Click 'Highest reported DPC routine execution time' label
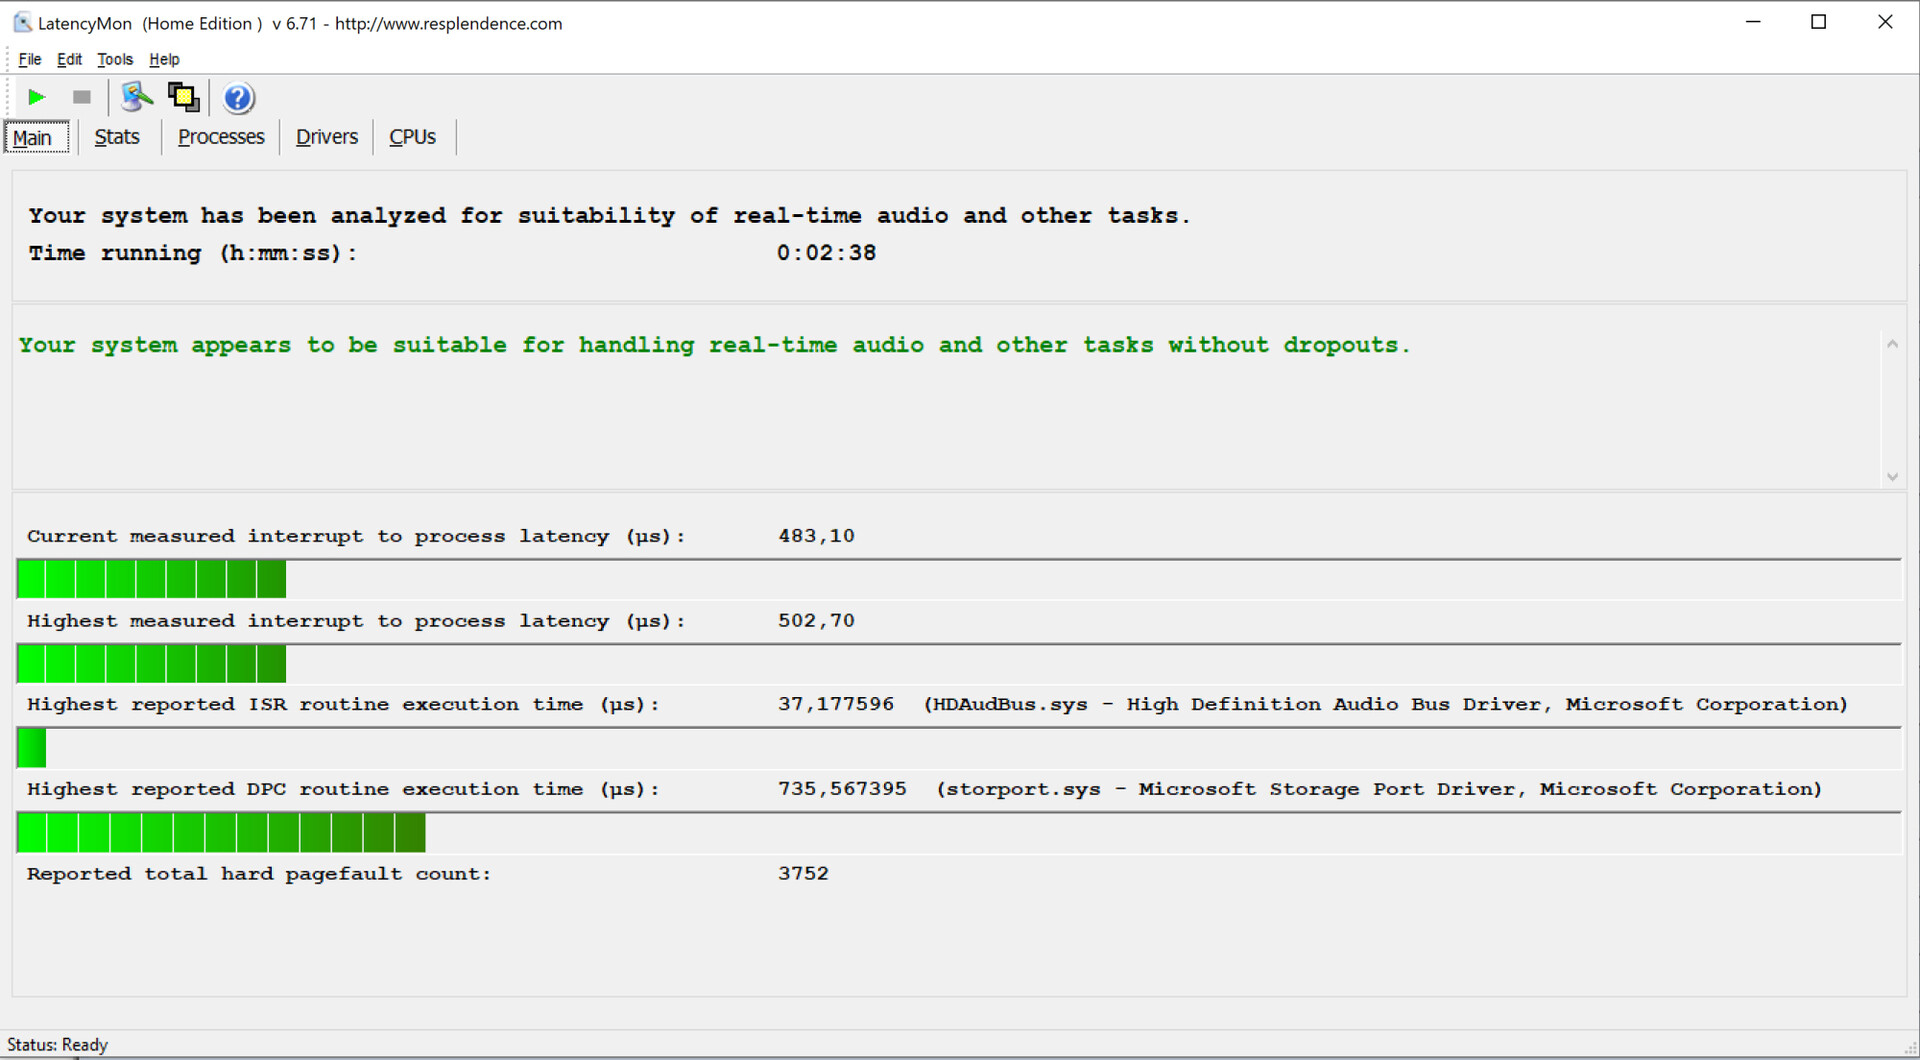The width and height of the screenshot is (1920, 1060). click(x=343, y=789)
